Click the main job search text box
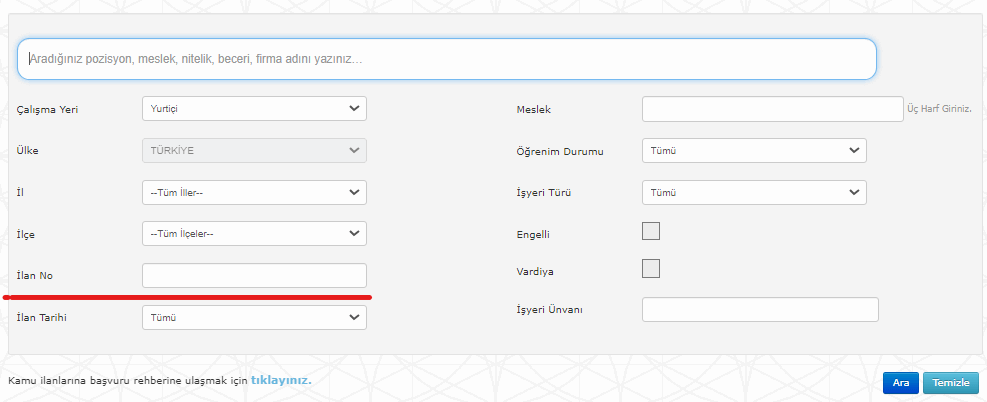Image resolution: width=987 pixels, height=402 pixels. tap(446, 59)
